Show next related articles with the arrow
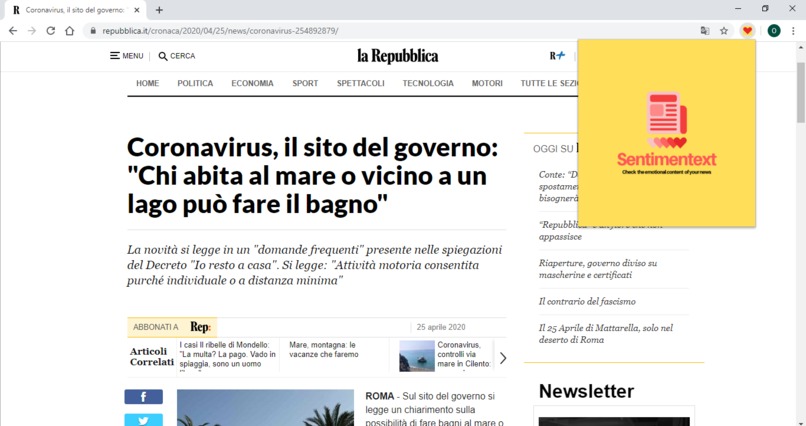806x426 pixels. (x=503, y=358)
